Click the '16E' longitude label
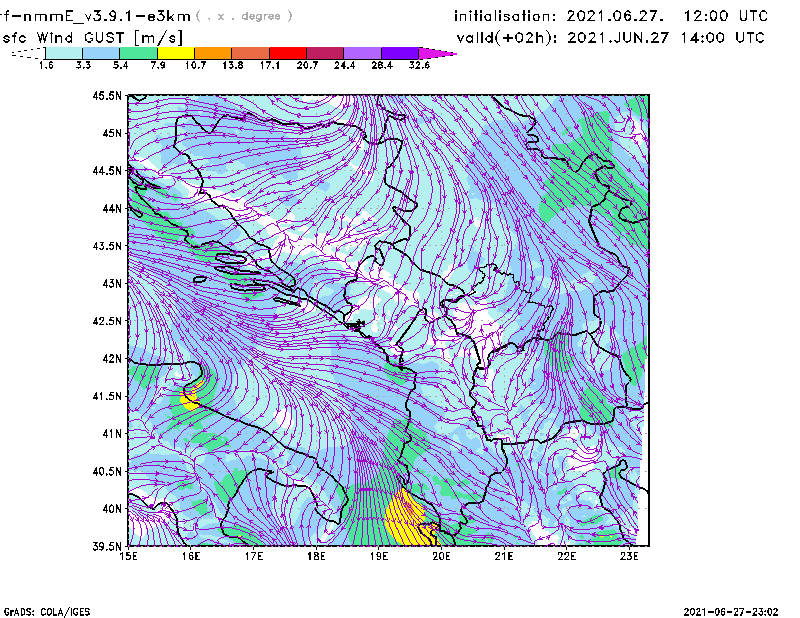 click(191, 556)
